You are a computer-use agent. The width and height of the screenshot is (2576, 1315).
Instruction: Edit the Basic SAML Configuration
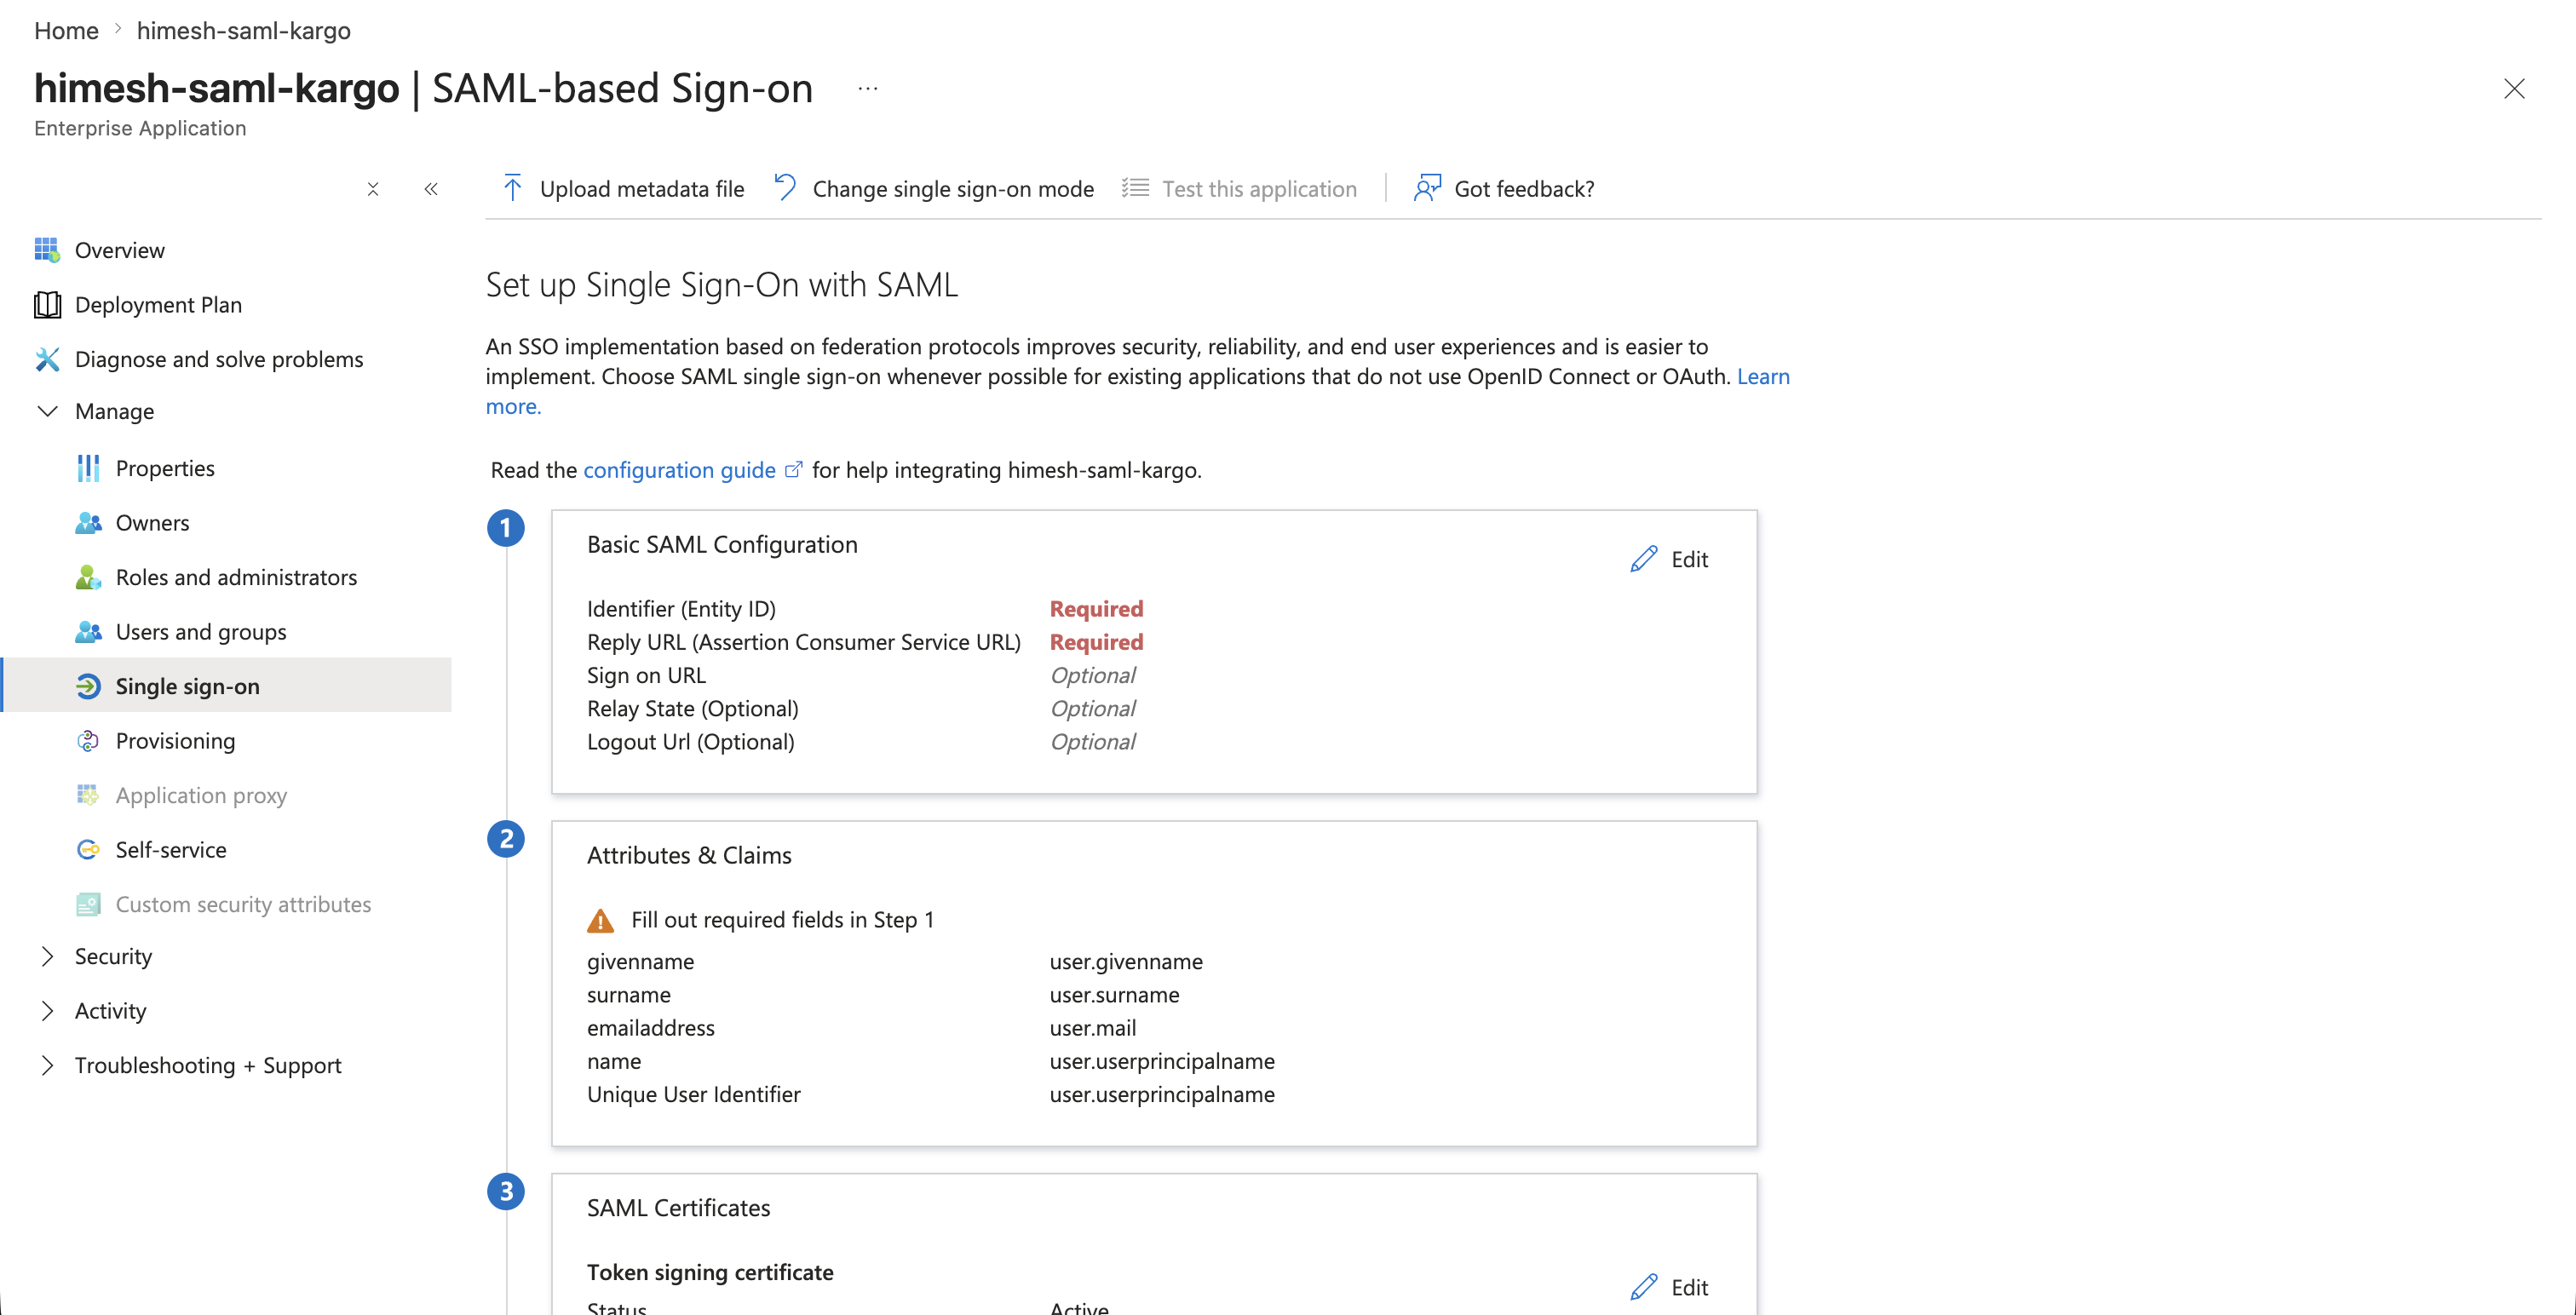tap(1670, 559)
